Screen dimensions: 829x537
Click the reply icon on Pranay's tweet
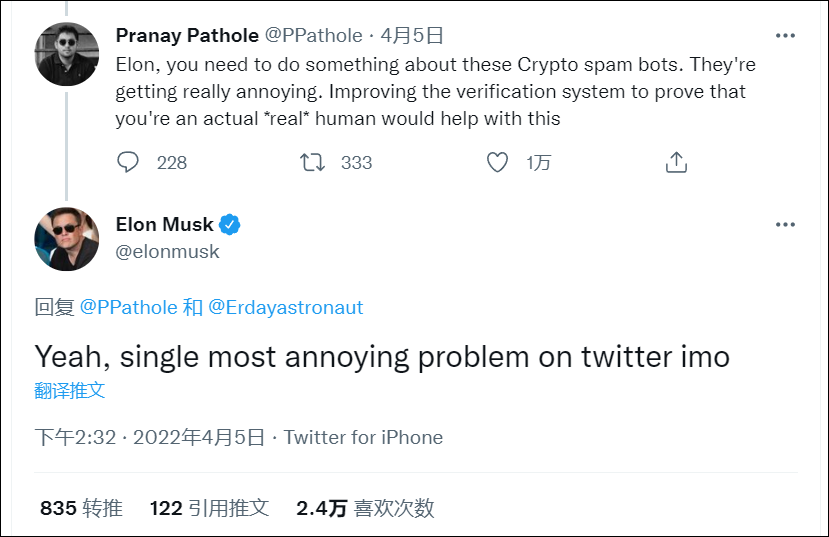click(128, 162)
